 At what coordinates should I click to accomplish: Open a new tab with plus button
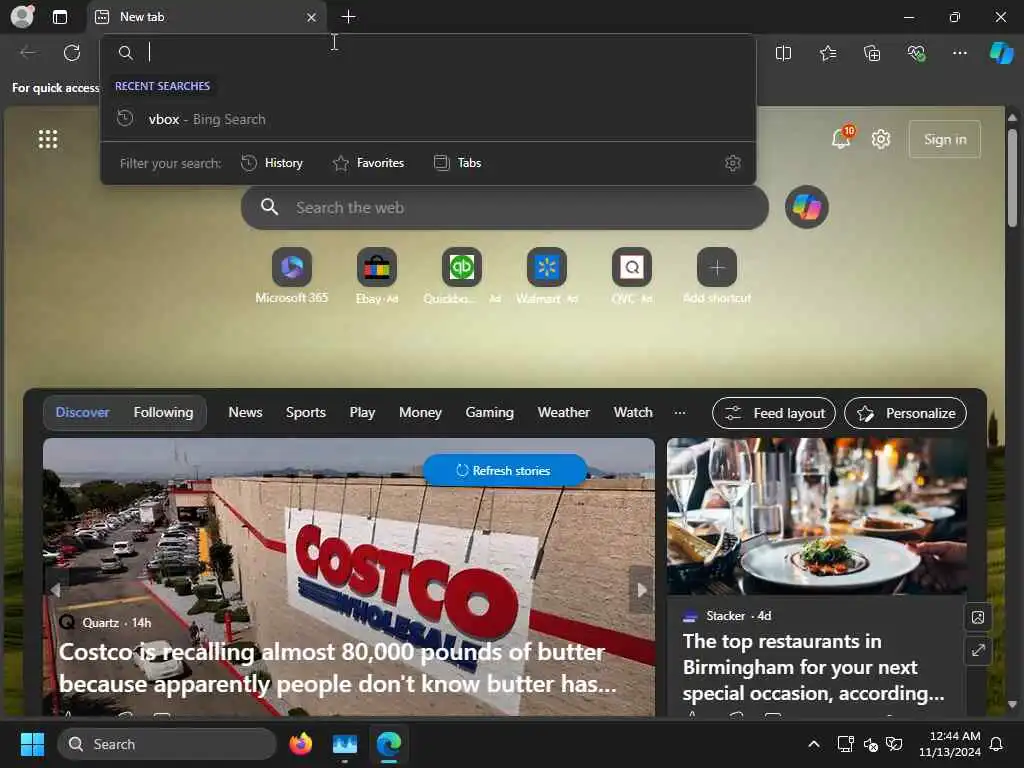(349, 17)
